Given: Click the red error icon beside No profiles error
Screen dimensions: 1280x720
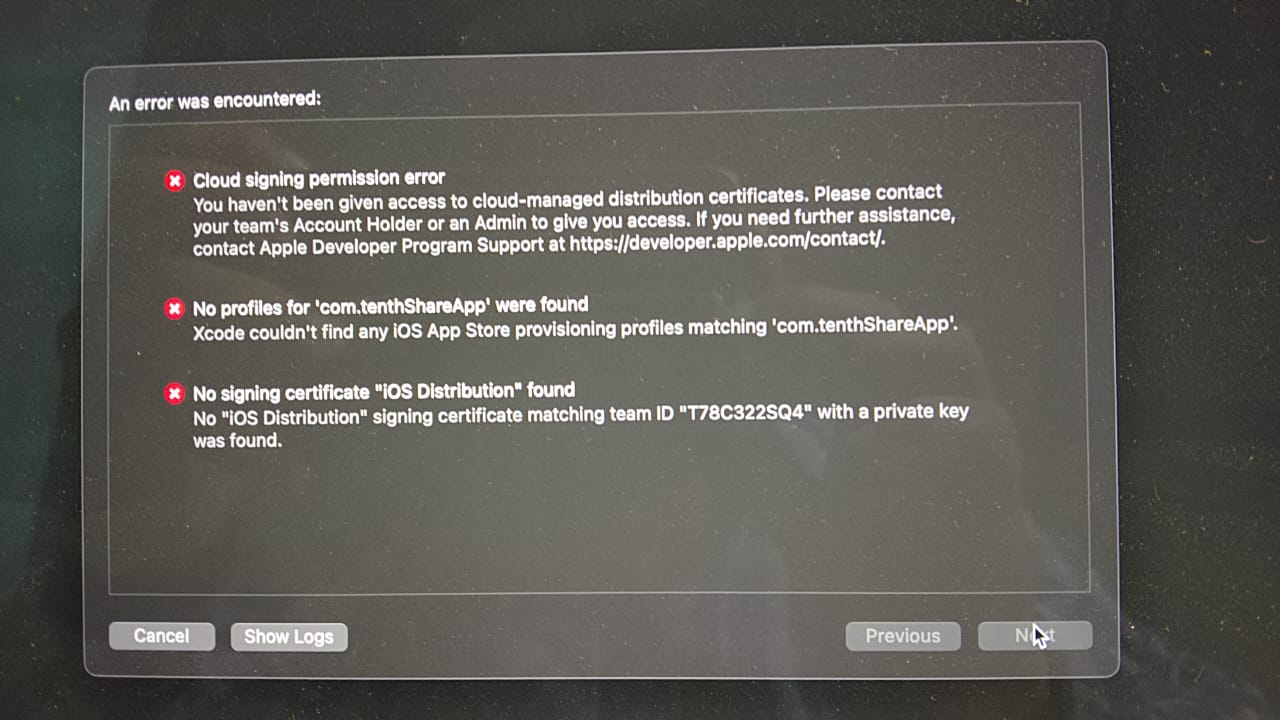Looking at the screenshot, I should (x=175, y=308).
